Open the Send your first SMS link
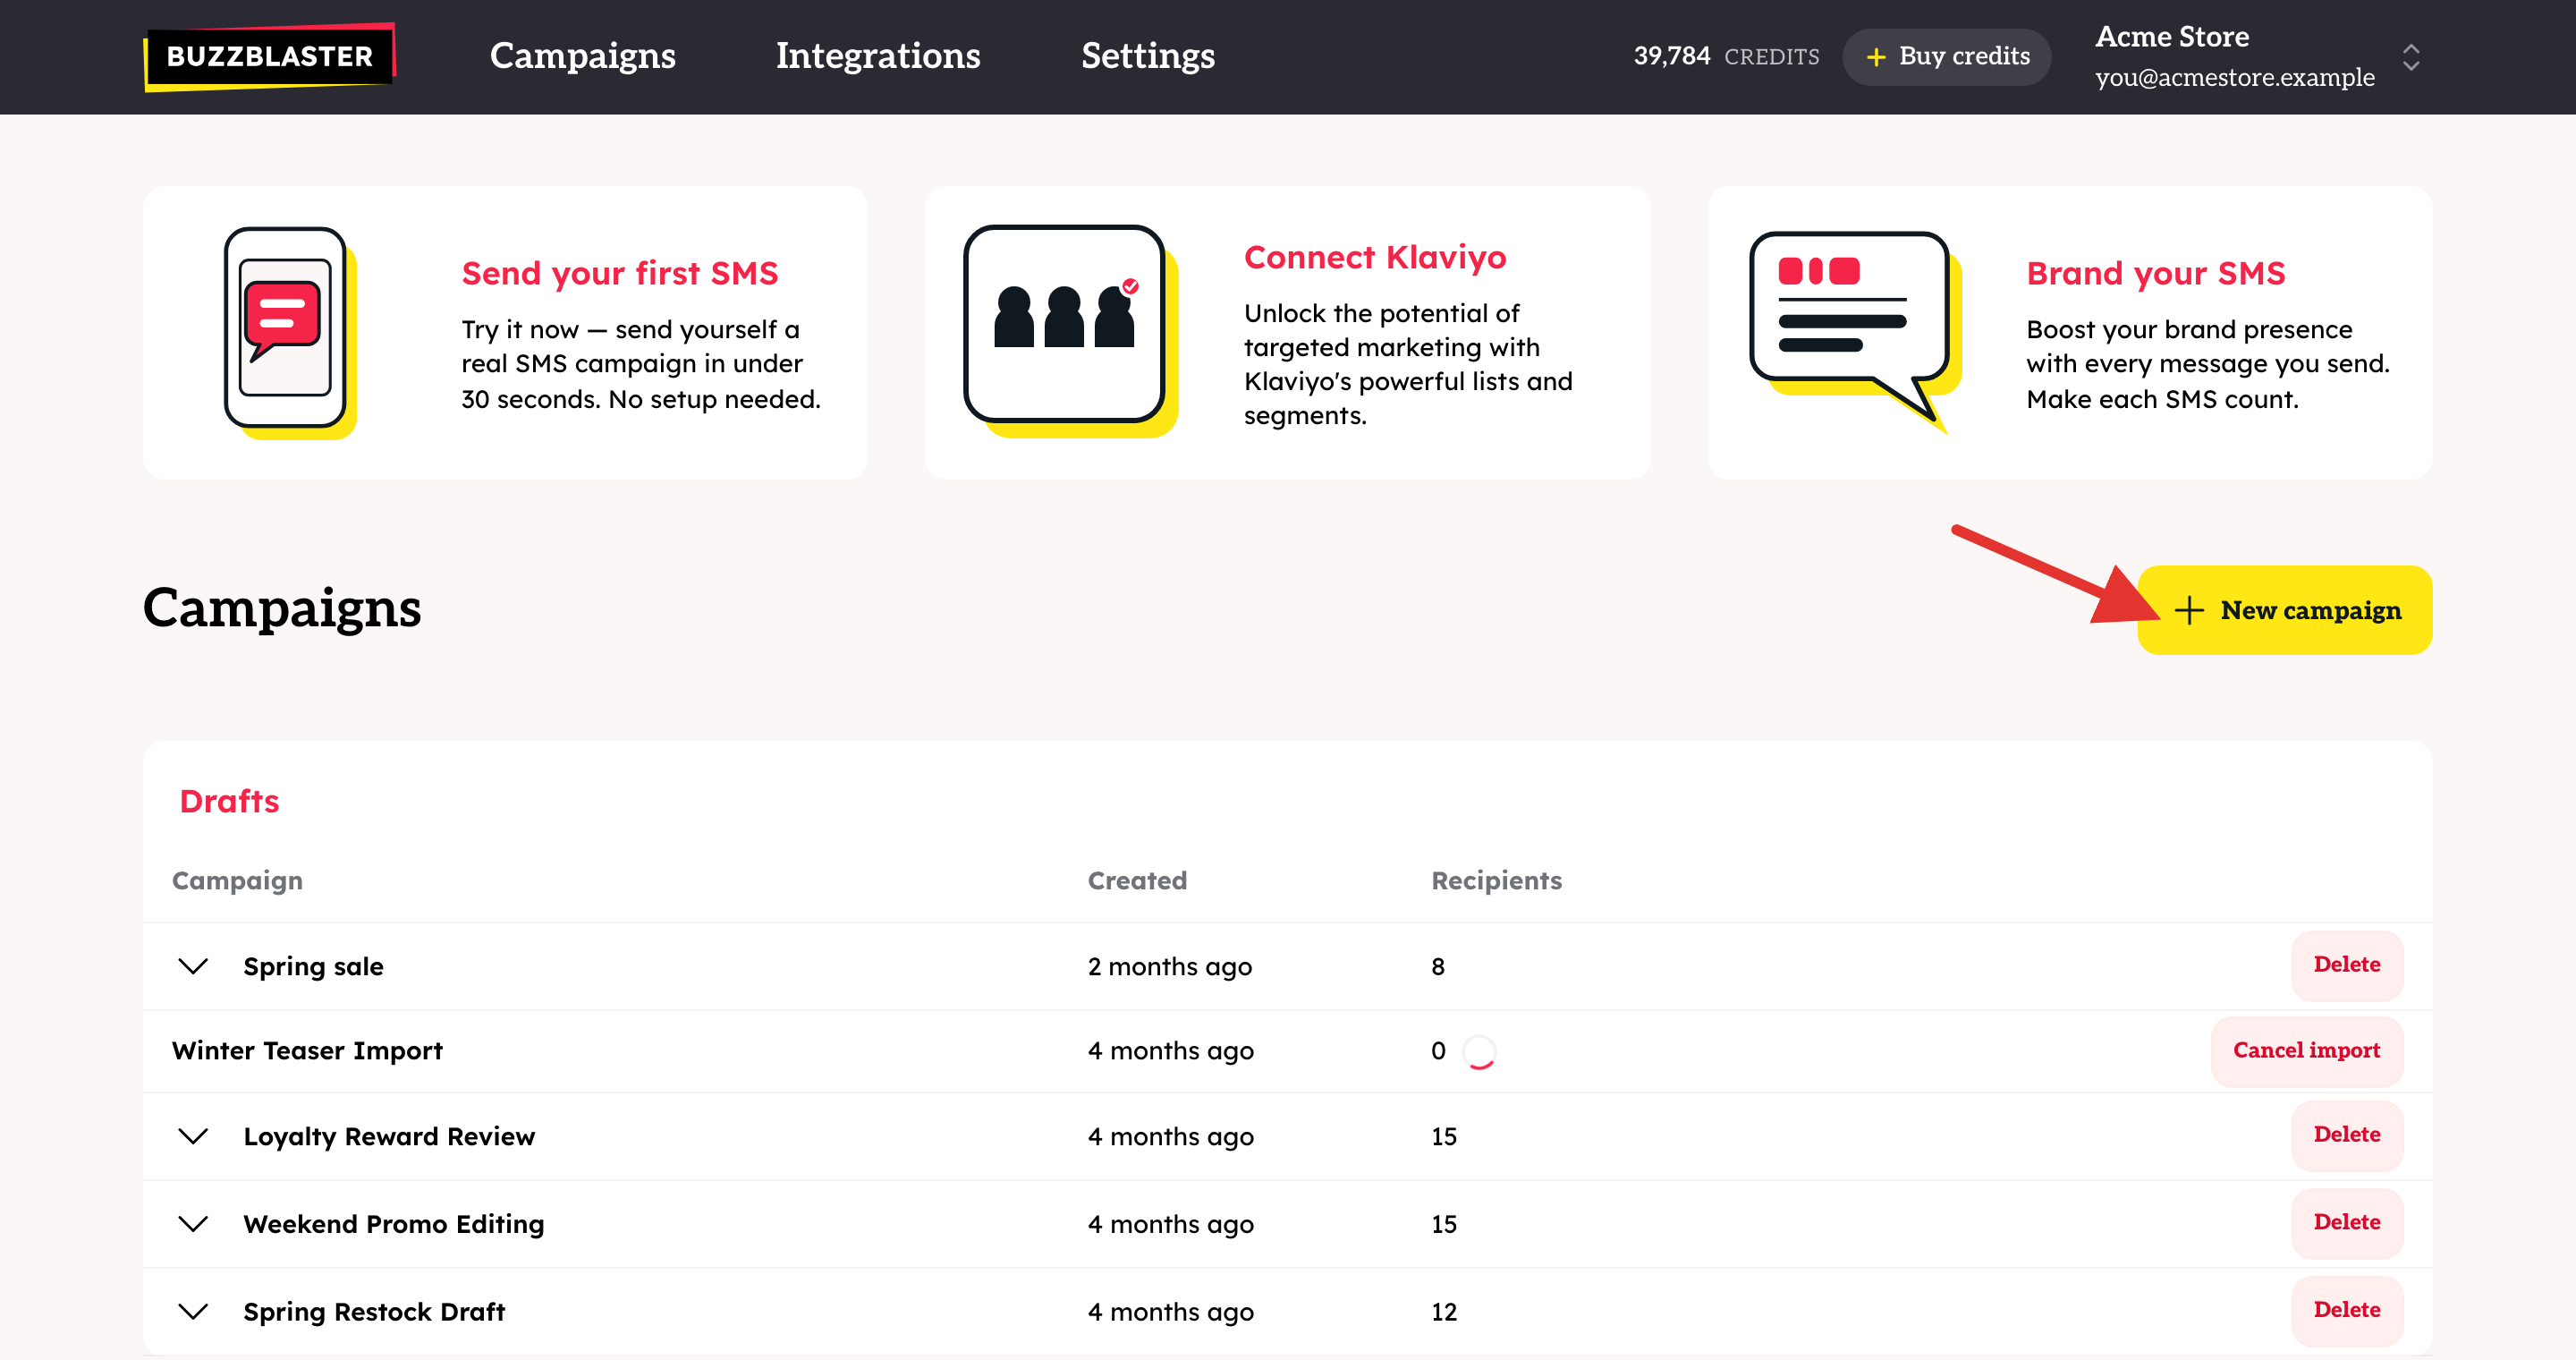The width and height of the screenshot is (2576, 1360). click(620, 273)
